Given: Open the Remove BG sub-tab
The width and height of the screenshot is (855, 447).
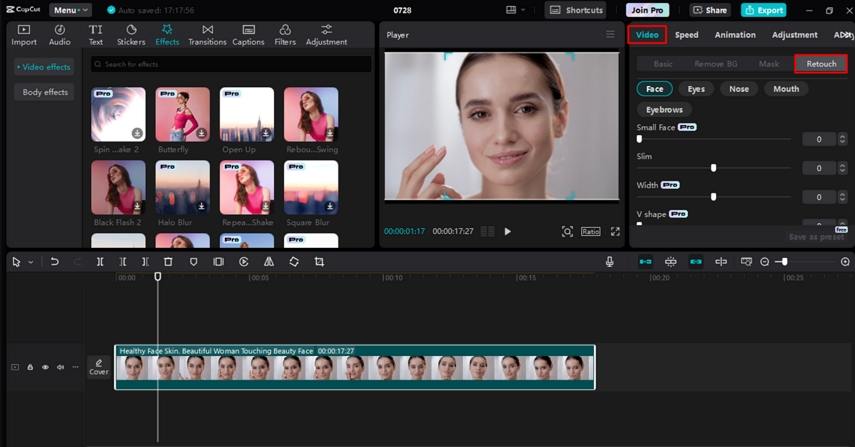Looking at the screenshot, I should (715, 64).
